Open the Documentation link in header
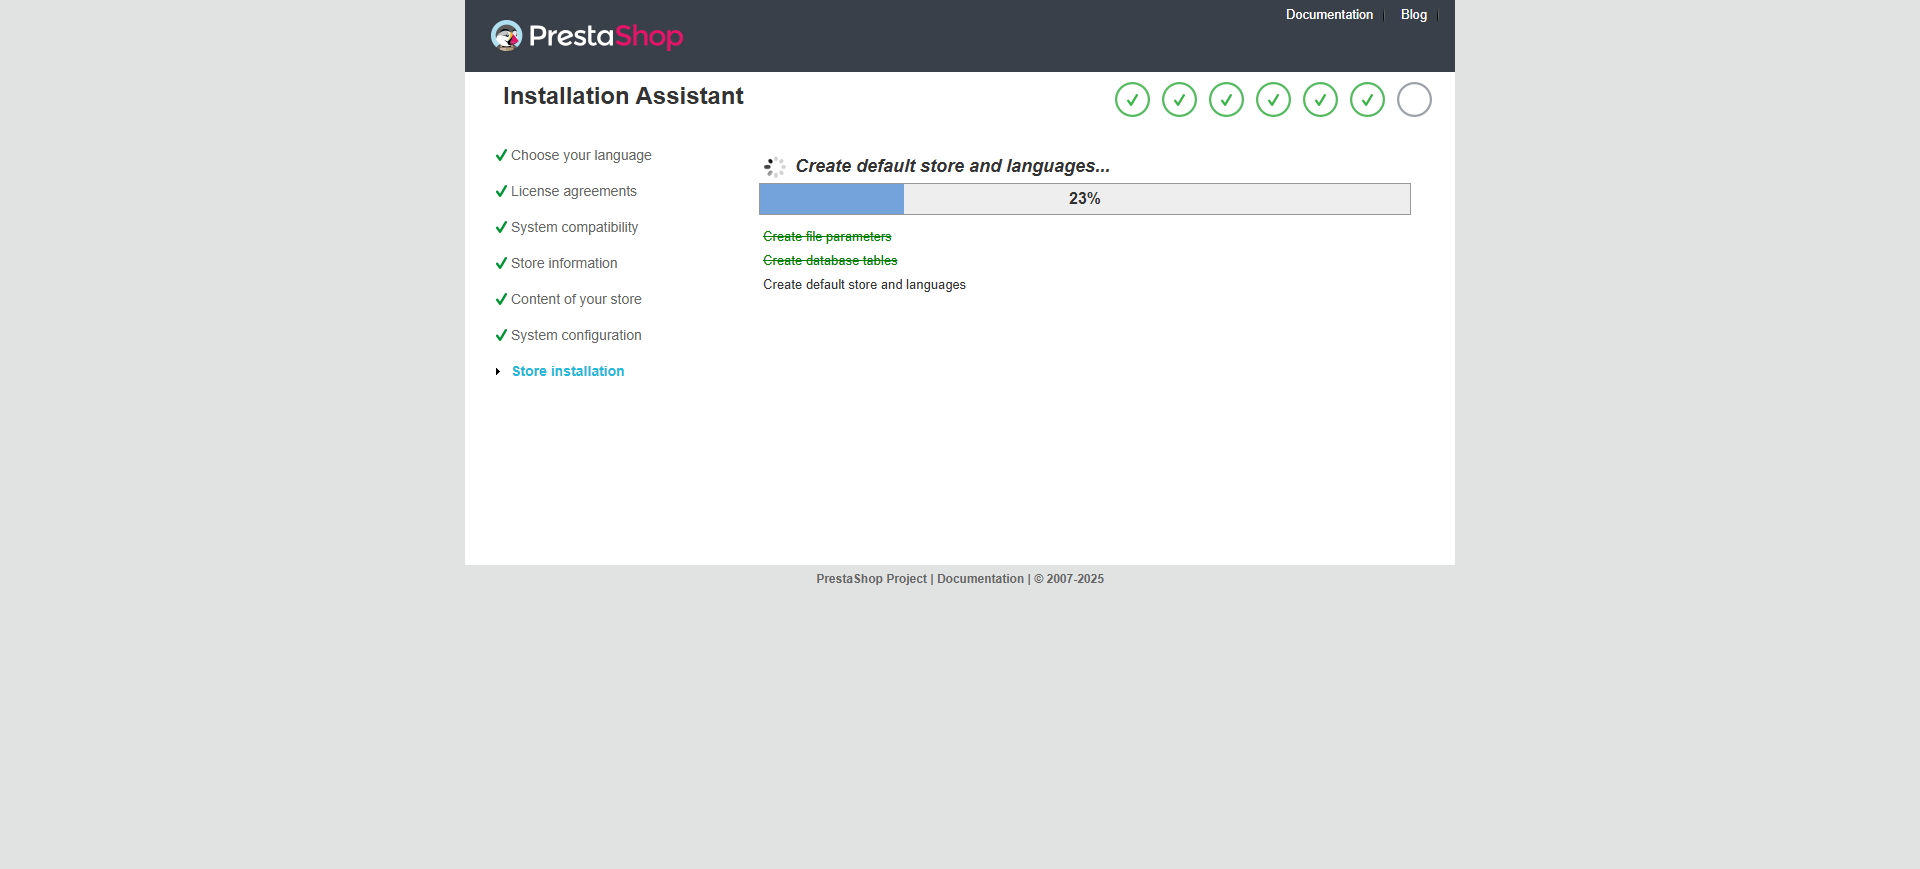Screen dimensions: 1920x869 pos(1329,15)
